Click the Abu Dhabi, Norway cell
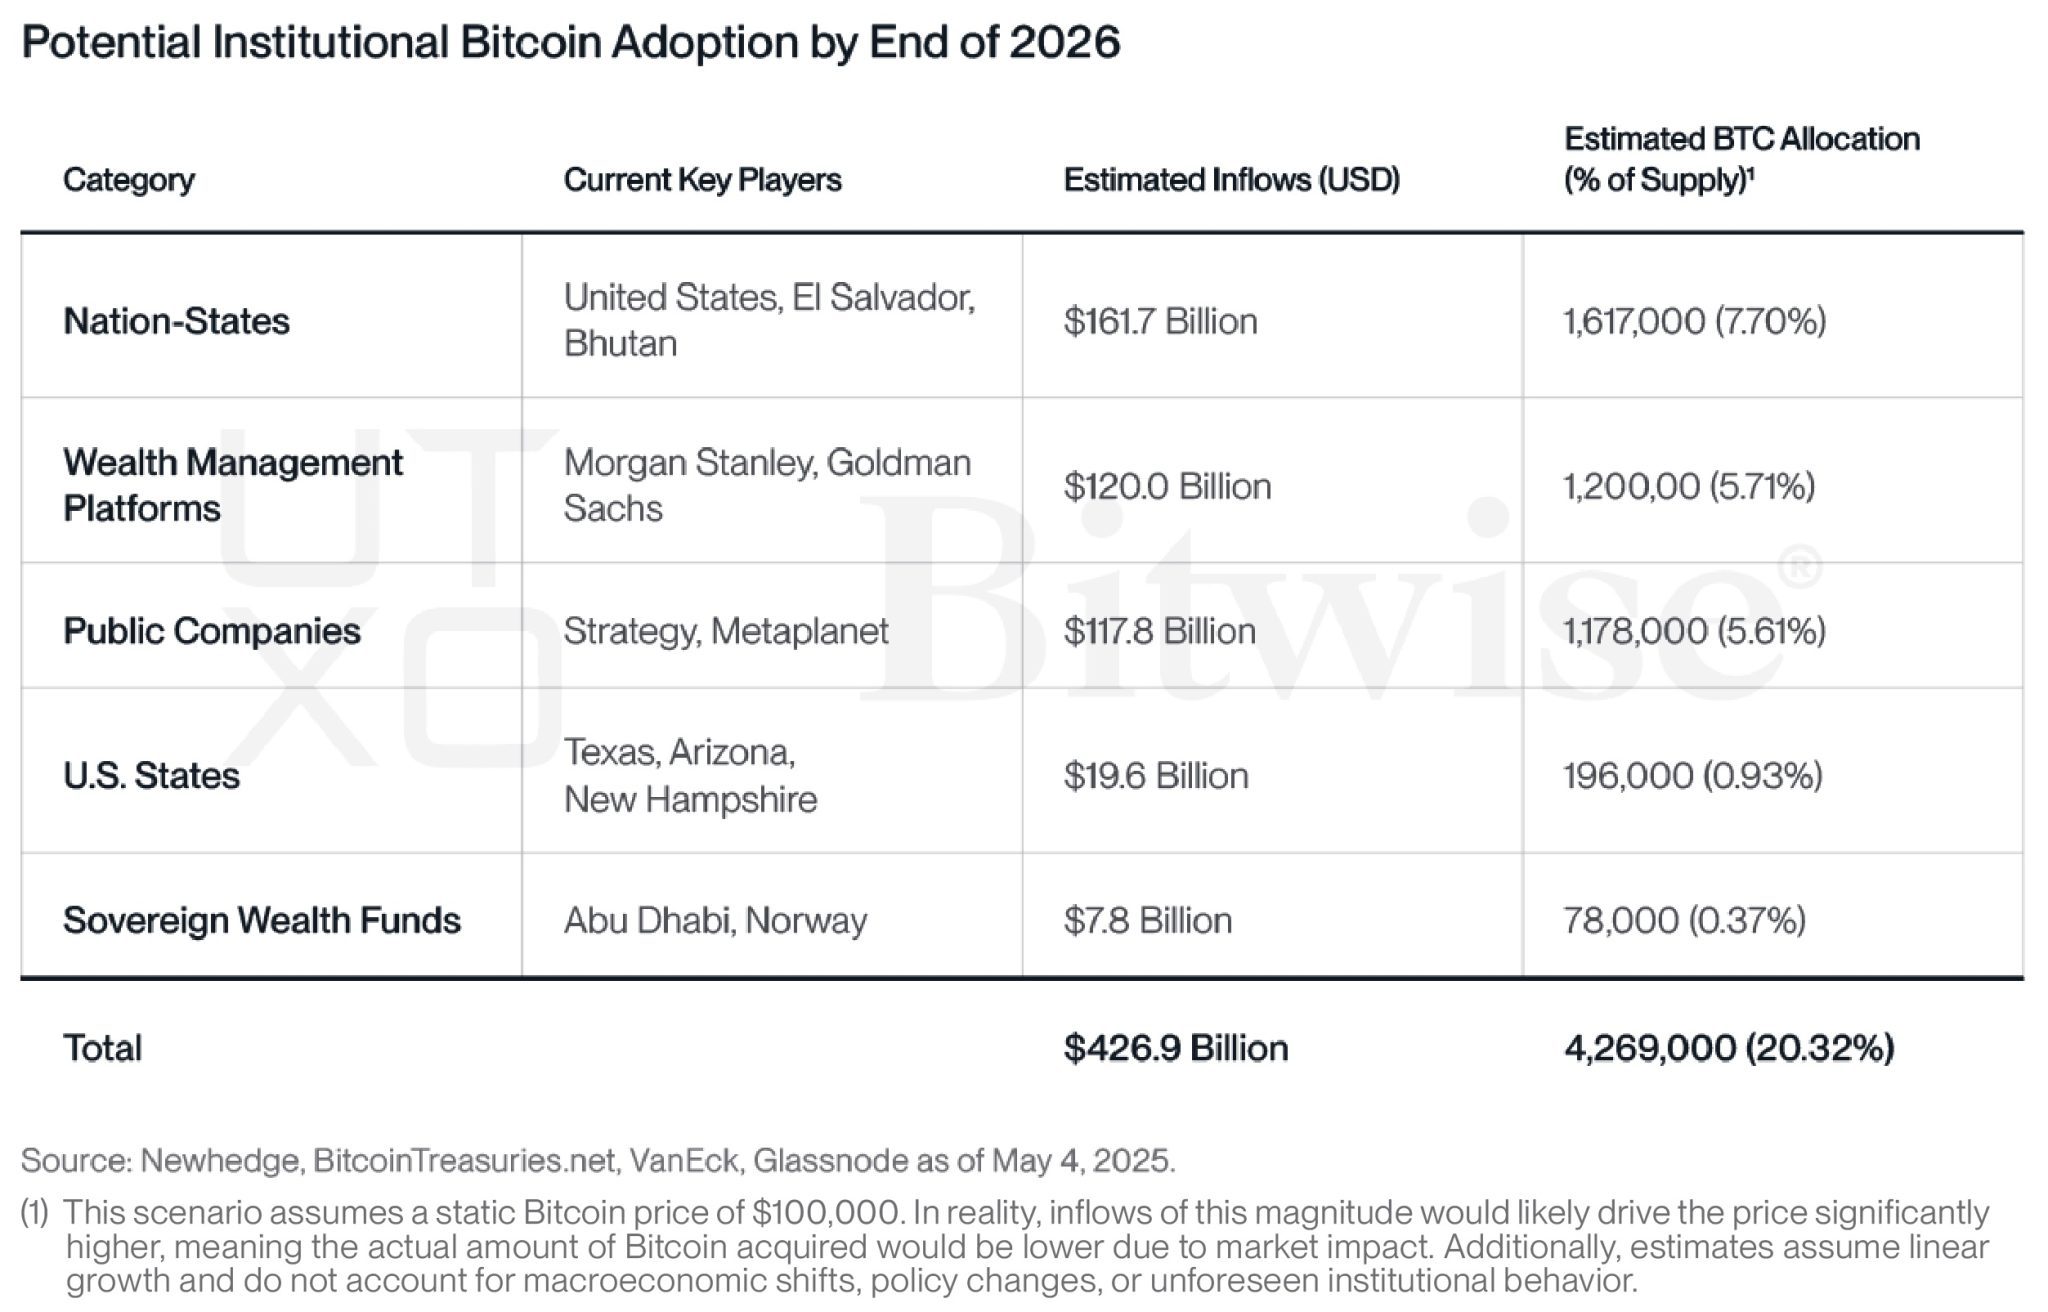2048x1312 pixels. coord(715,920)
